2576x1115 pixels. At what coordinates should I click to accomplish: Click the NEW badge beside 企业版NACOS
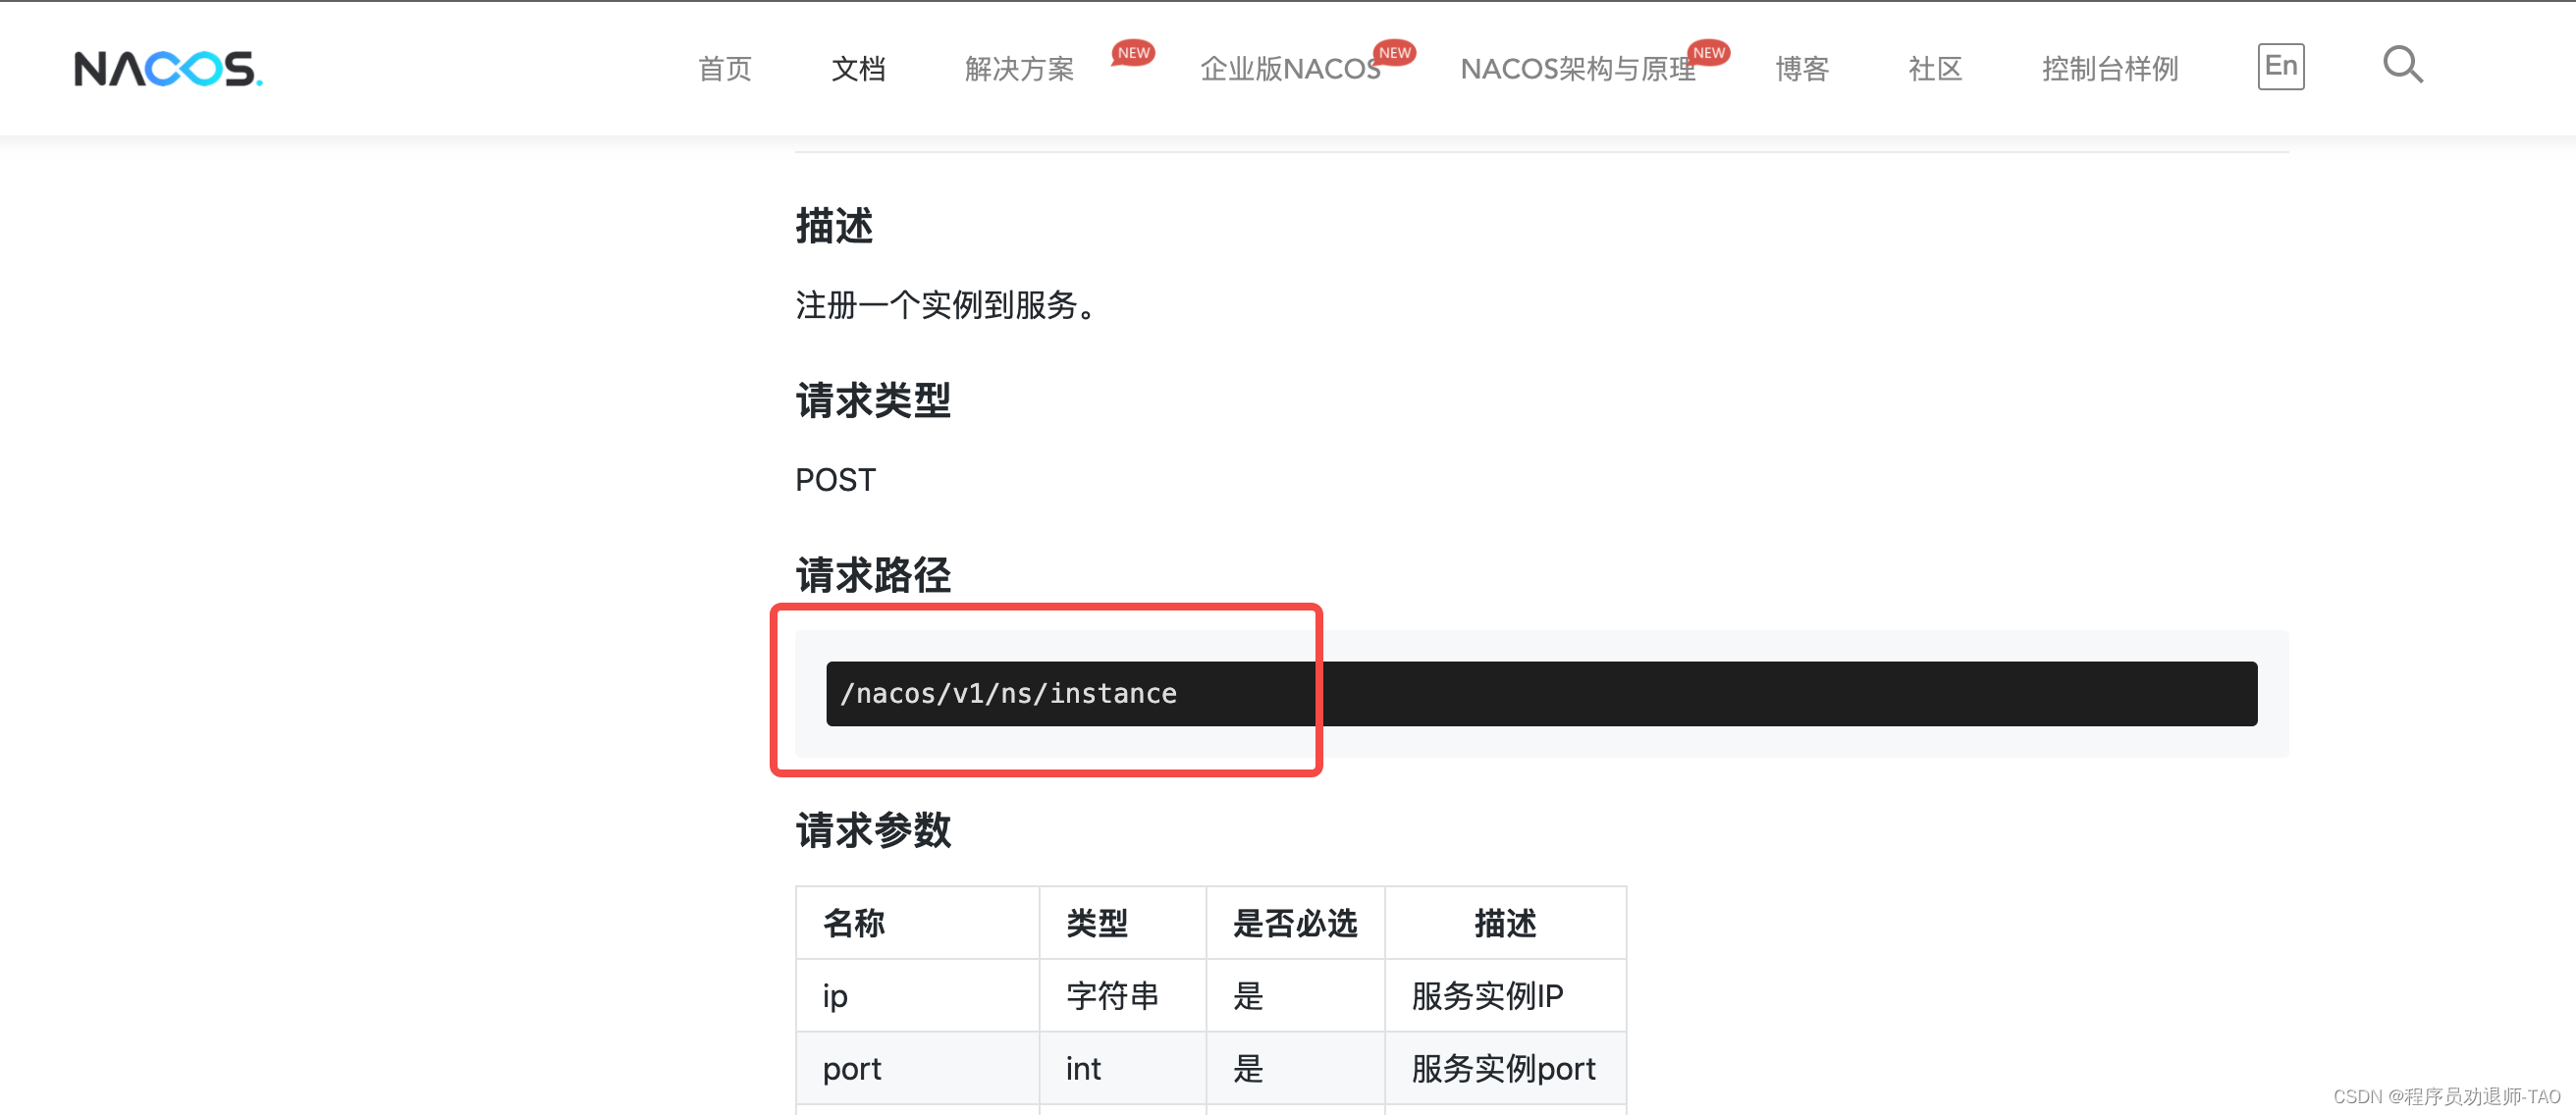click(x=1394, y=53)
